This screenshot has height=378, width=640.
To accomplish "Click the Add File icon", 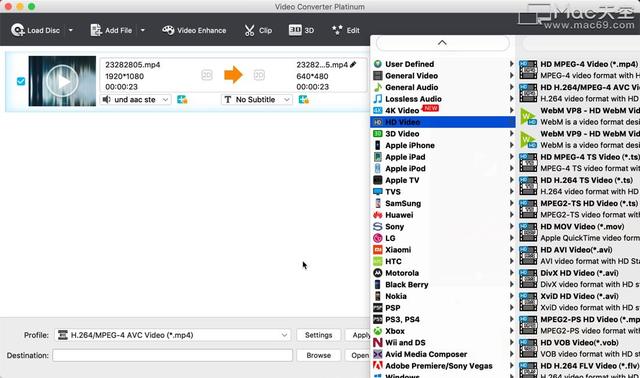I will [x=96, y=30].
